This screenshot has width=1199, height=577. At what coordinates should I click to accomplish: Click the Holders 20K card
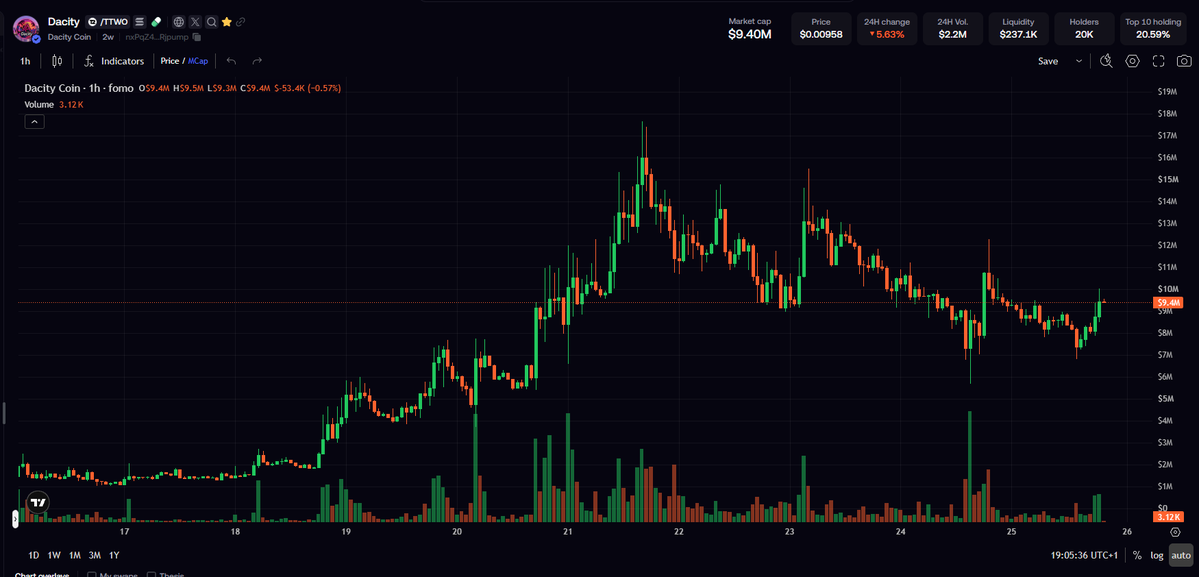[1084, 29]
